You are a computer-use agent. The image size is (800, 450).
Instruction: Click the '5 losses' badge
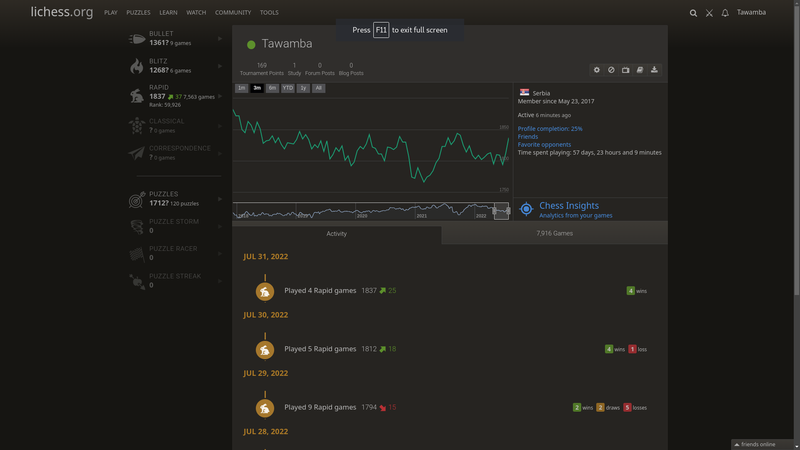[x=635, y=408]
